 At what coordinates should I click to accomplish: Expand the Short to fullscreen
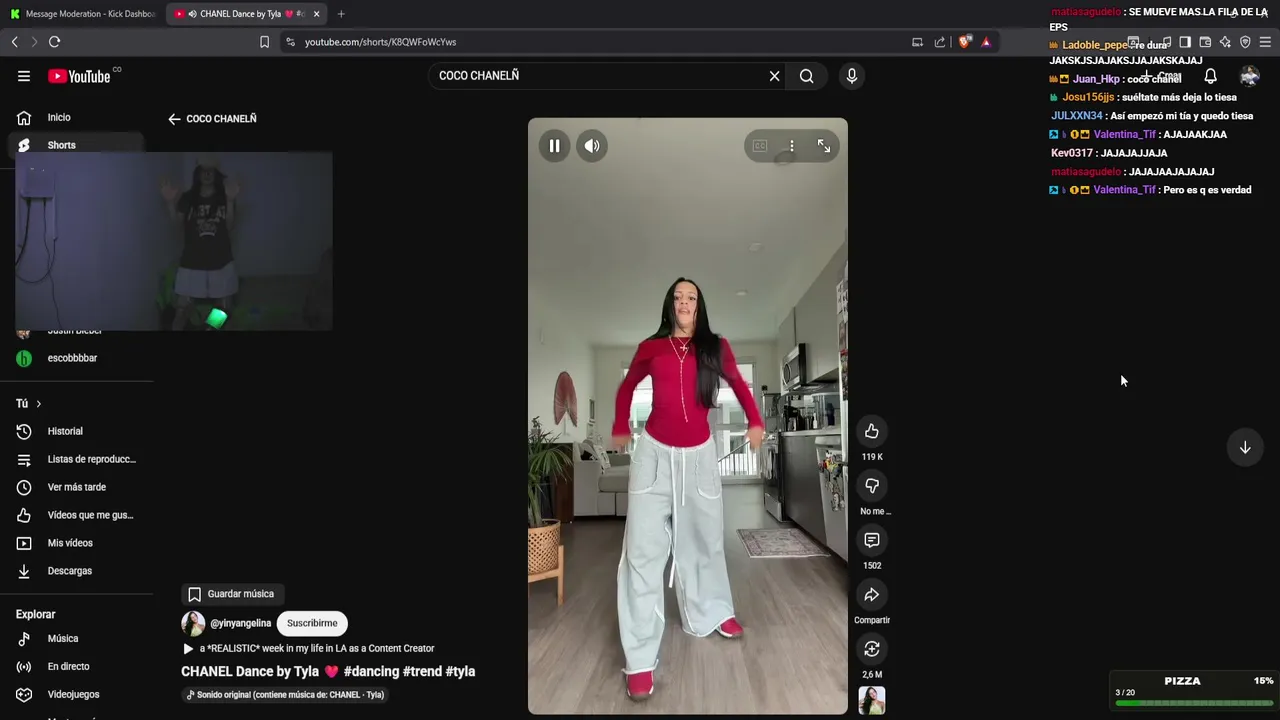(x=824, y=146)
